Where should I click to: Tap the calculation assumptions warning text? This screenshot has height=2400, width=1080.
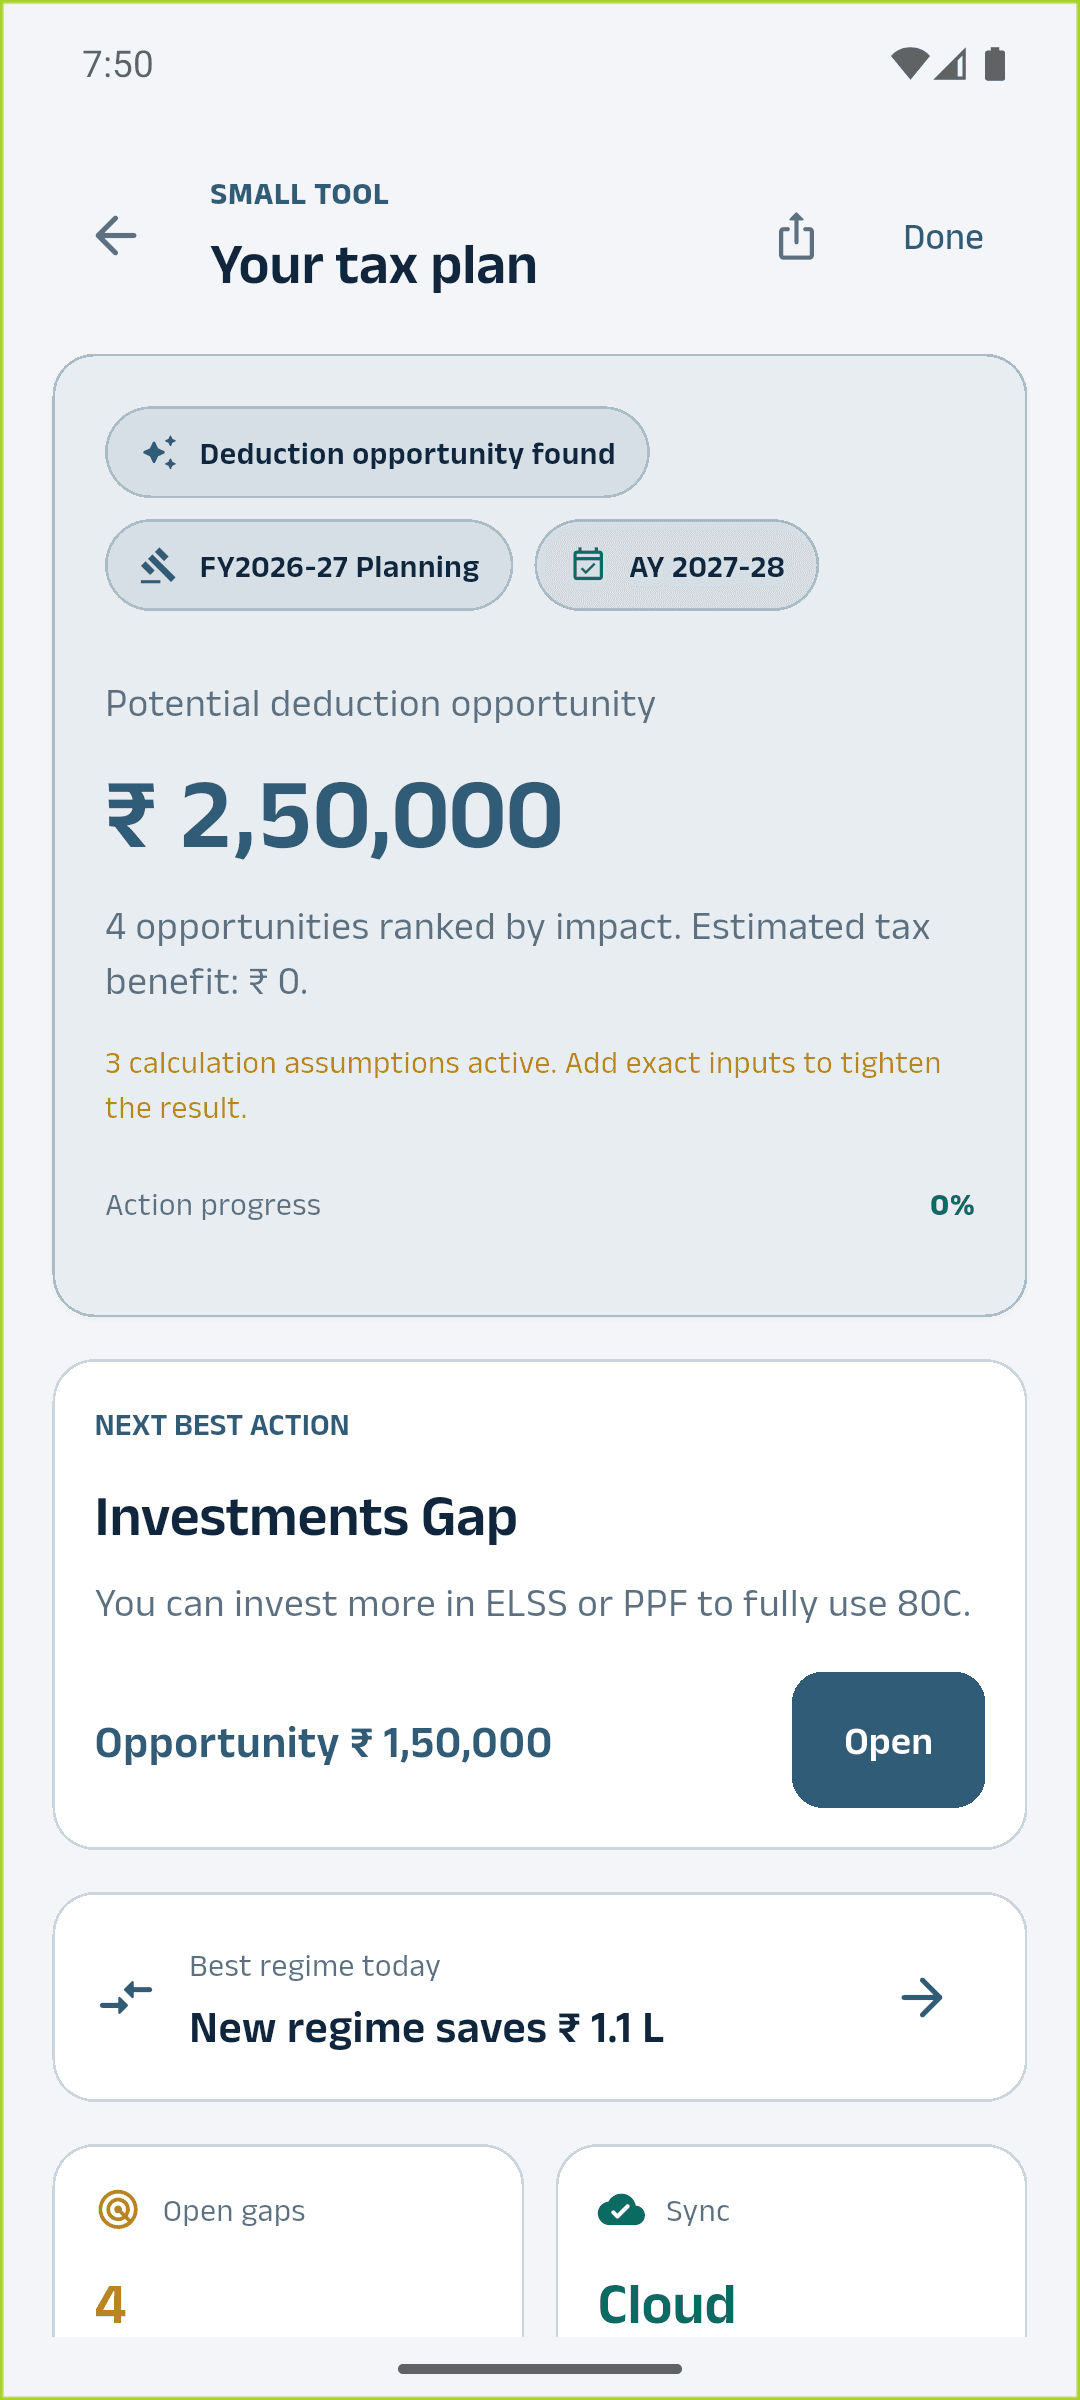523,1085
